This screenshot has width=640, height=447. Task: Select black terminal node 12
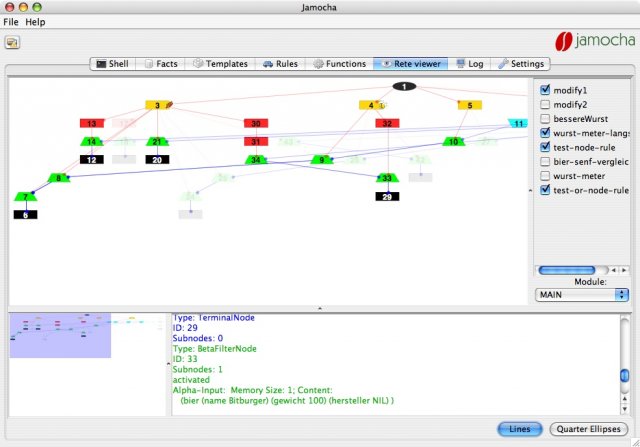tap(91, 160)
